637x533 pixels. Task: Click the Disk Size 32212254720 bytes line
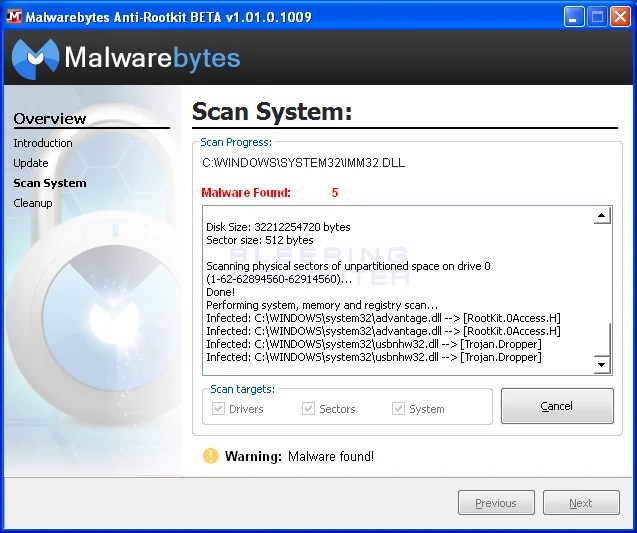pos(278,227)
